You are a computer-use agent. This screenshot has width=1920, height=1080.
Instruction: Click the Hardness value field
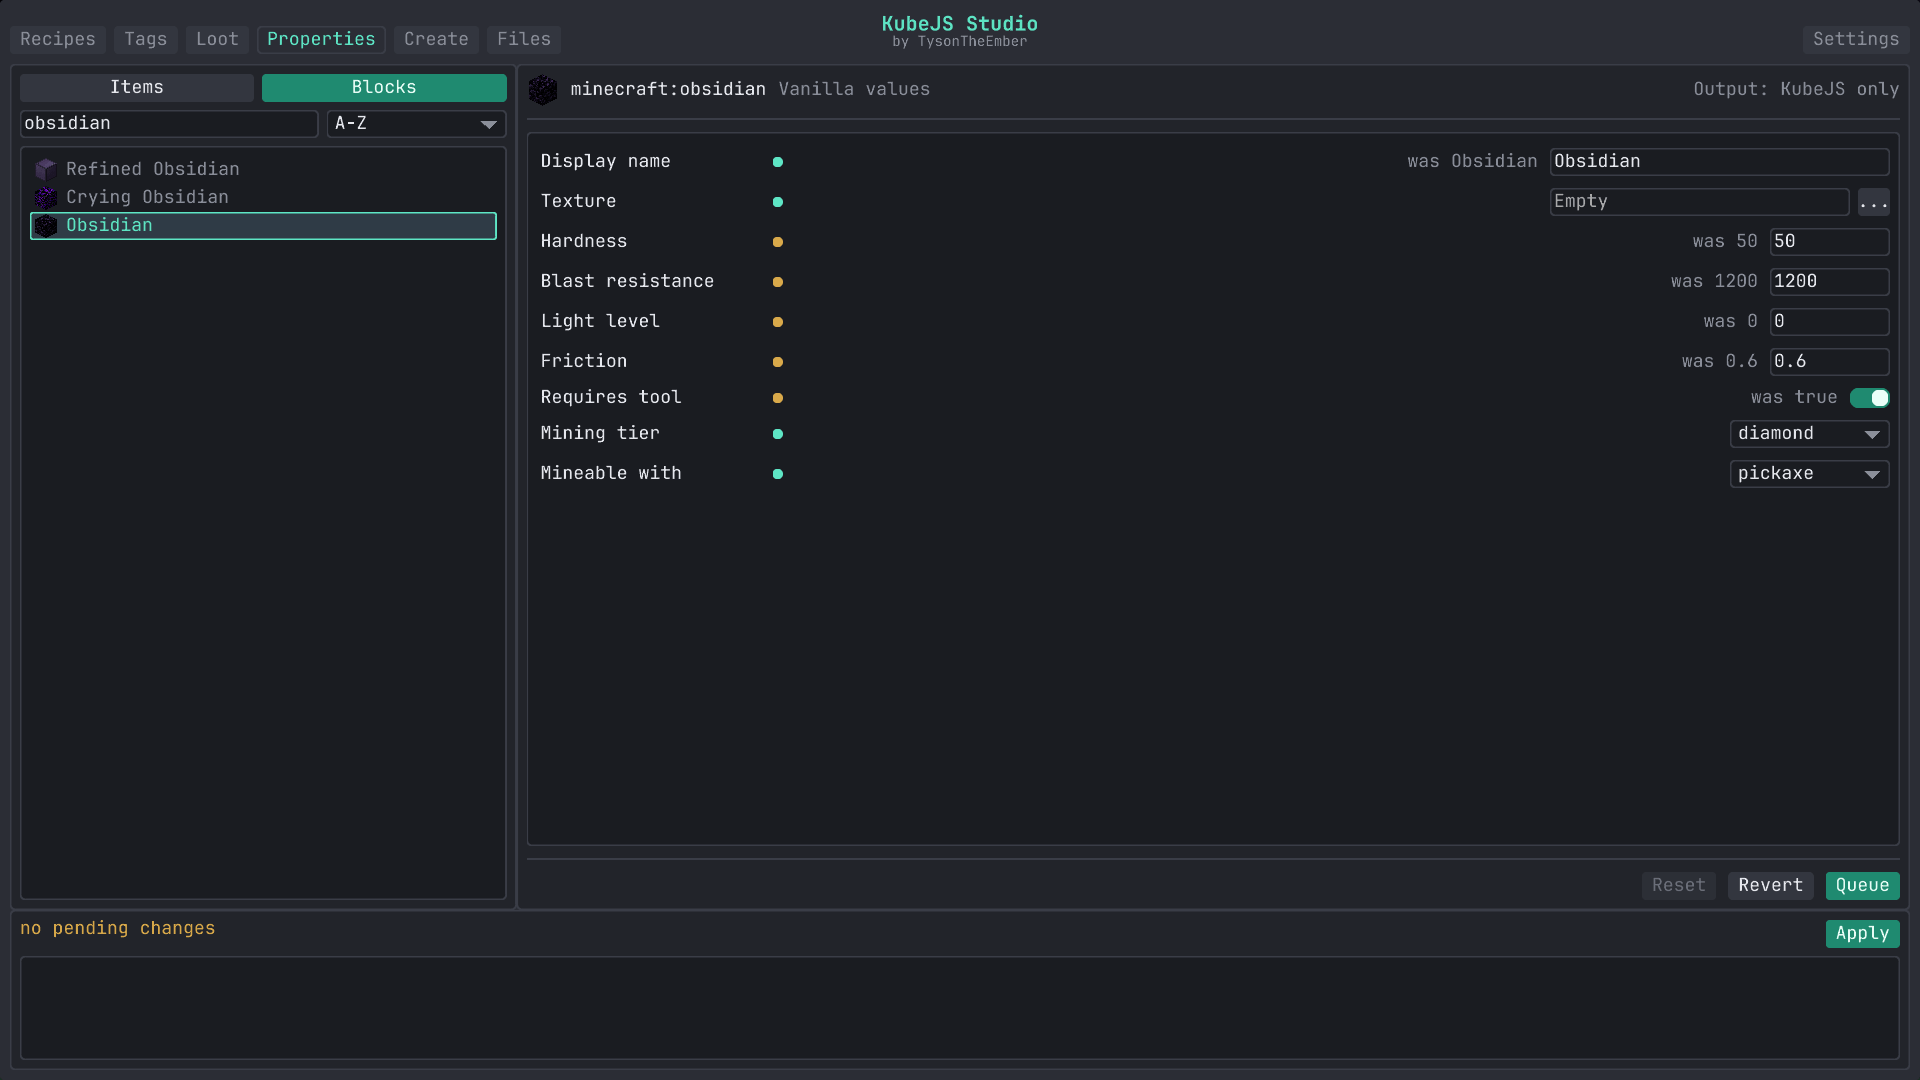[x=1830, y=242]
